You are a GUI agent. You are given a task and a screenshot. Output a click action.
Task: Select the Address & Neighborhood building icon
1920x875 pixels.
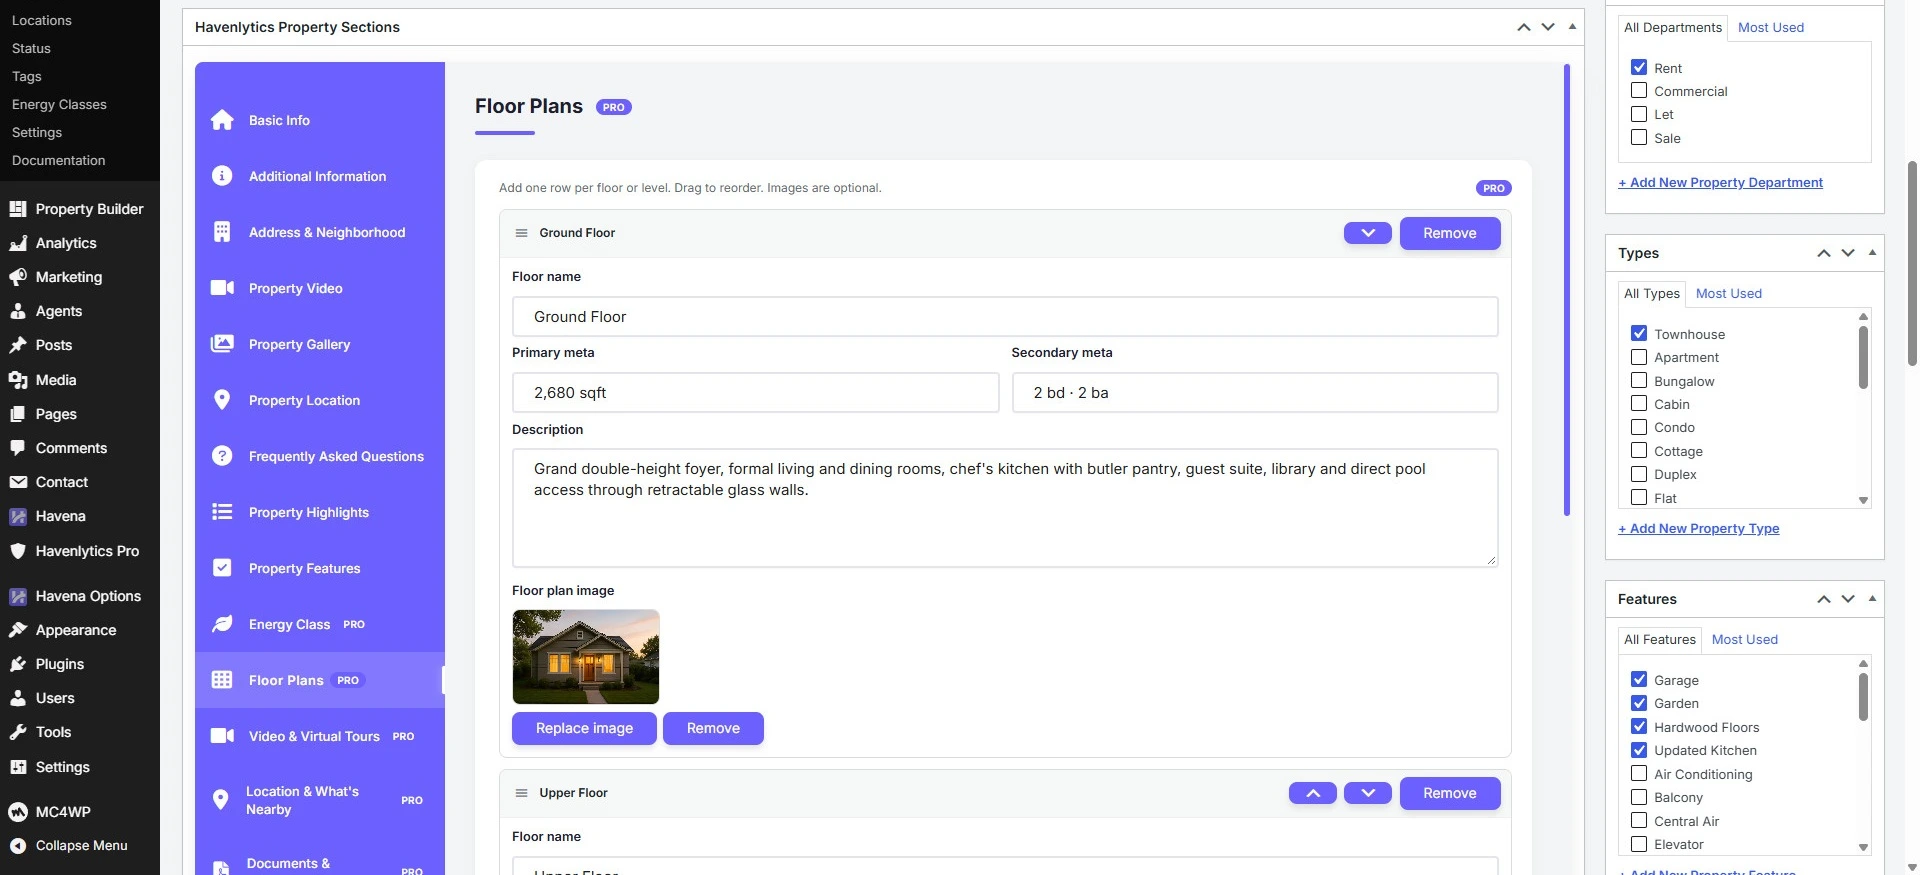click(222, 232)
